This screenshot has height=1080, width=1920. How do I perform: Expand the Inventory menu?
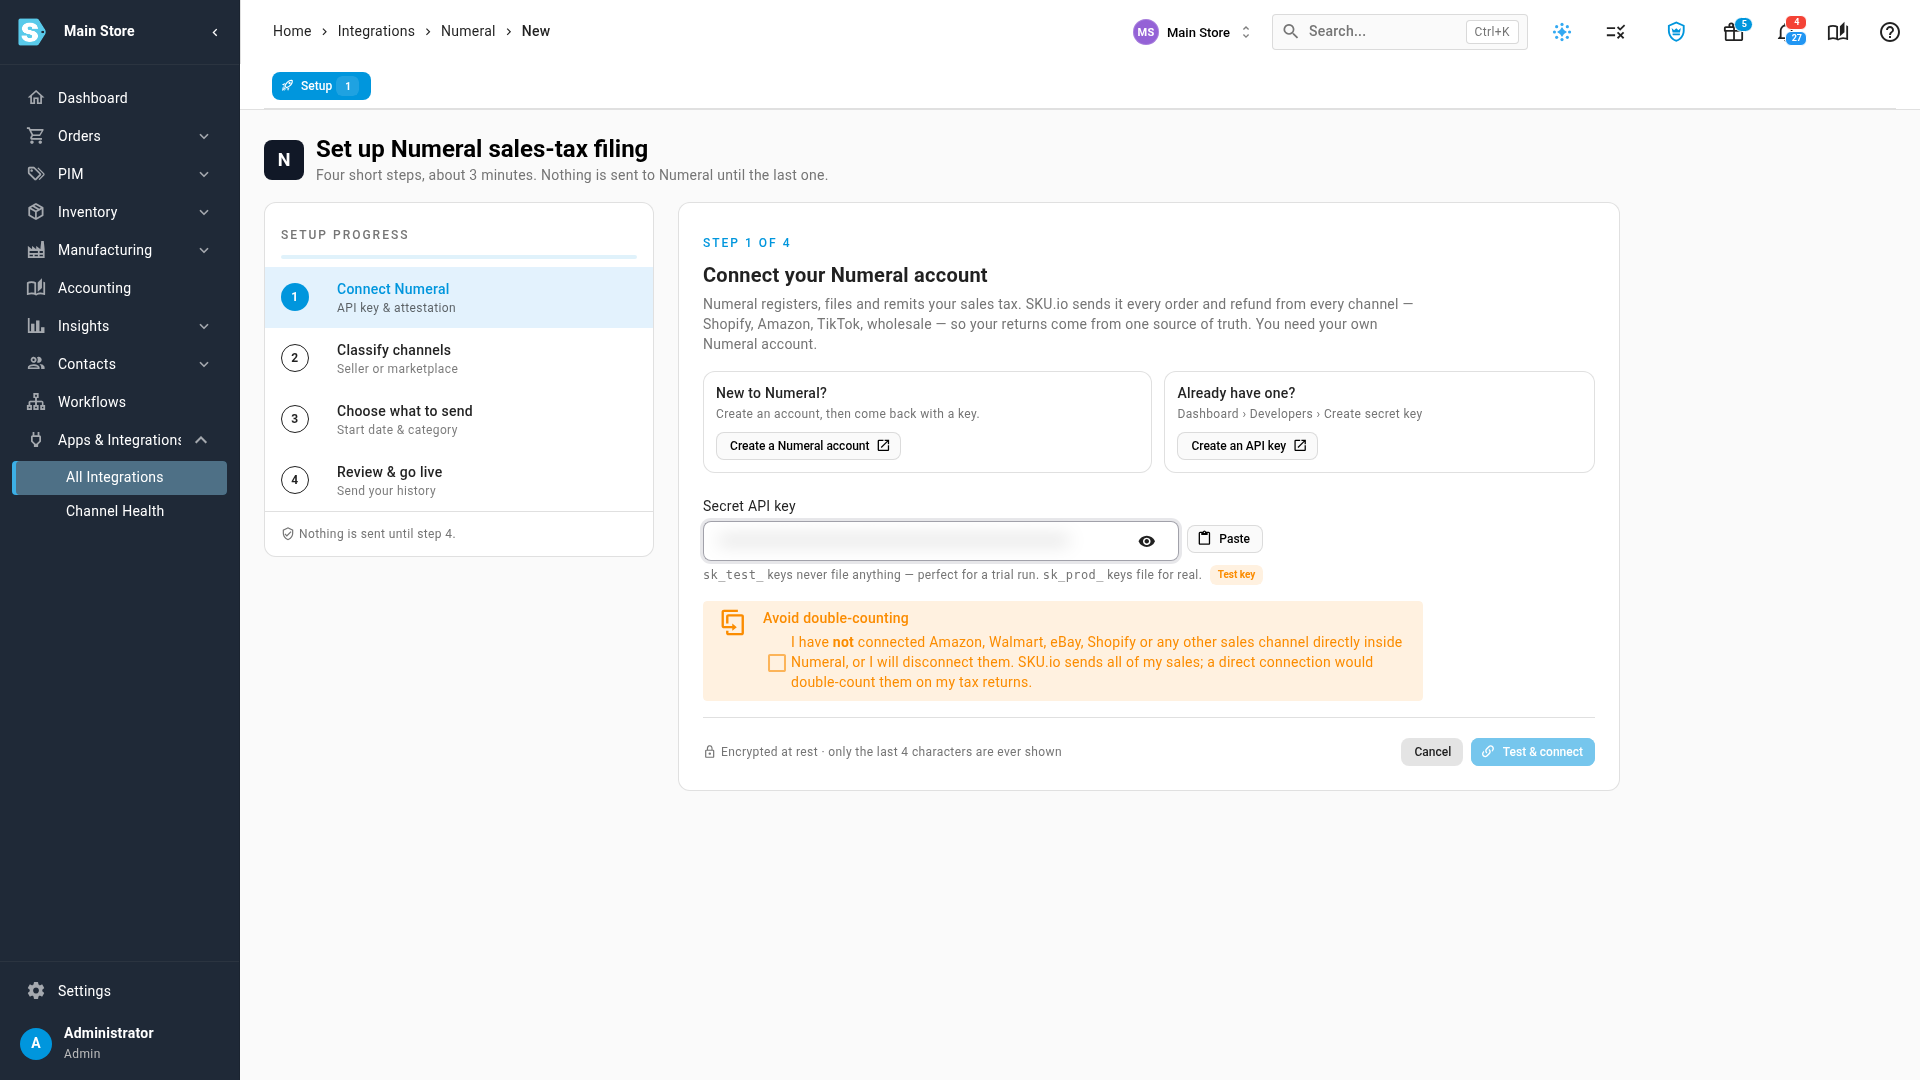(x=119, y=212)
